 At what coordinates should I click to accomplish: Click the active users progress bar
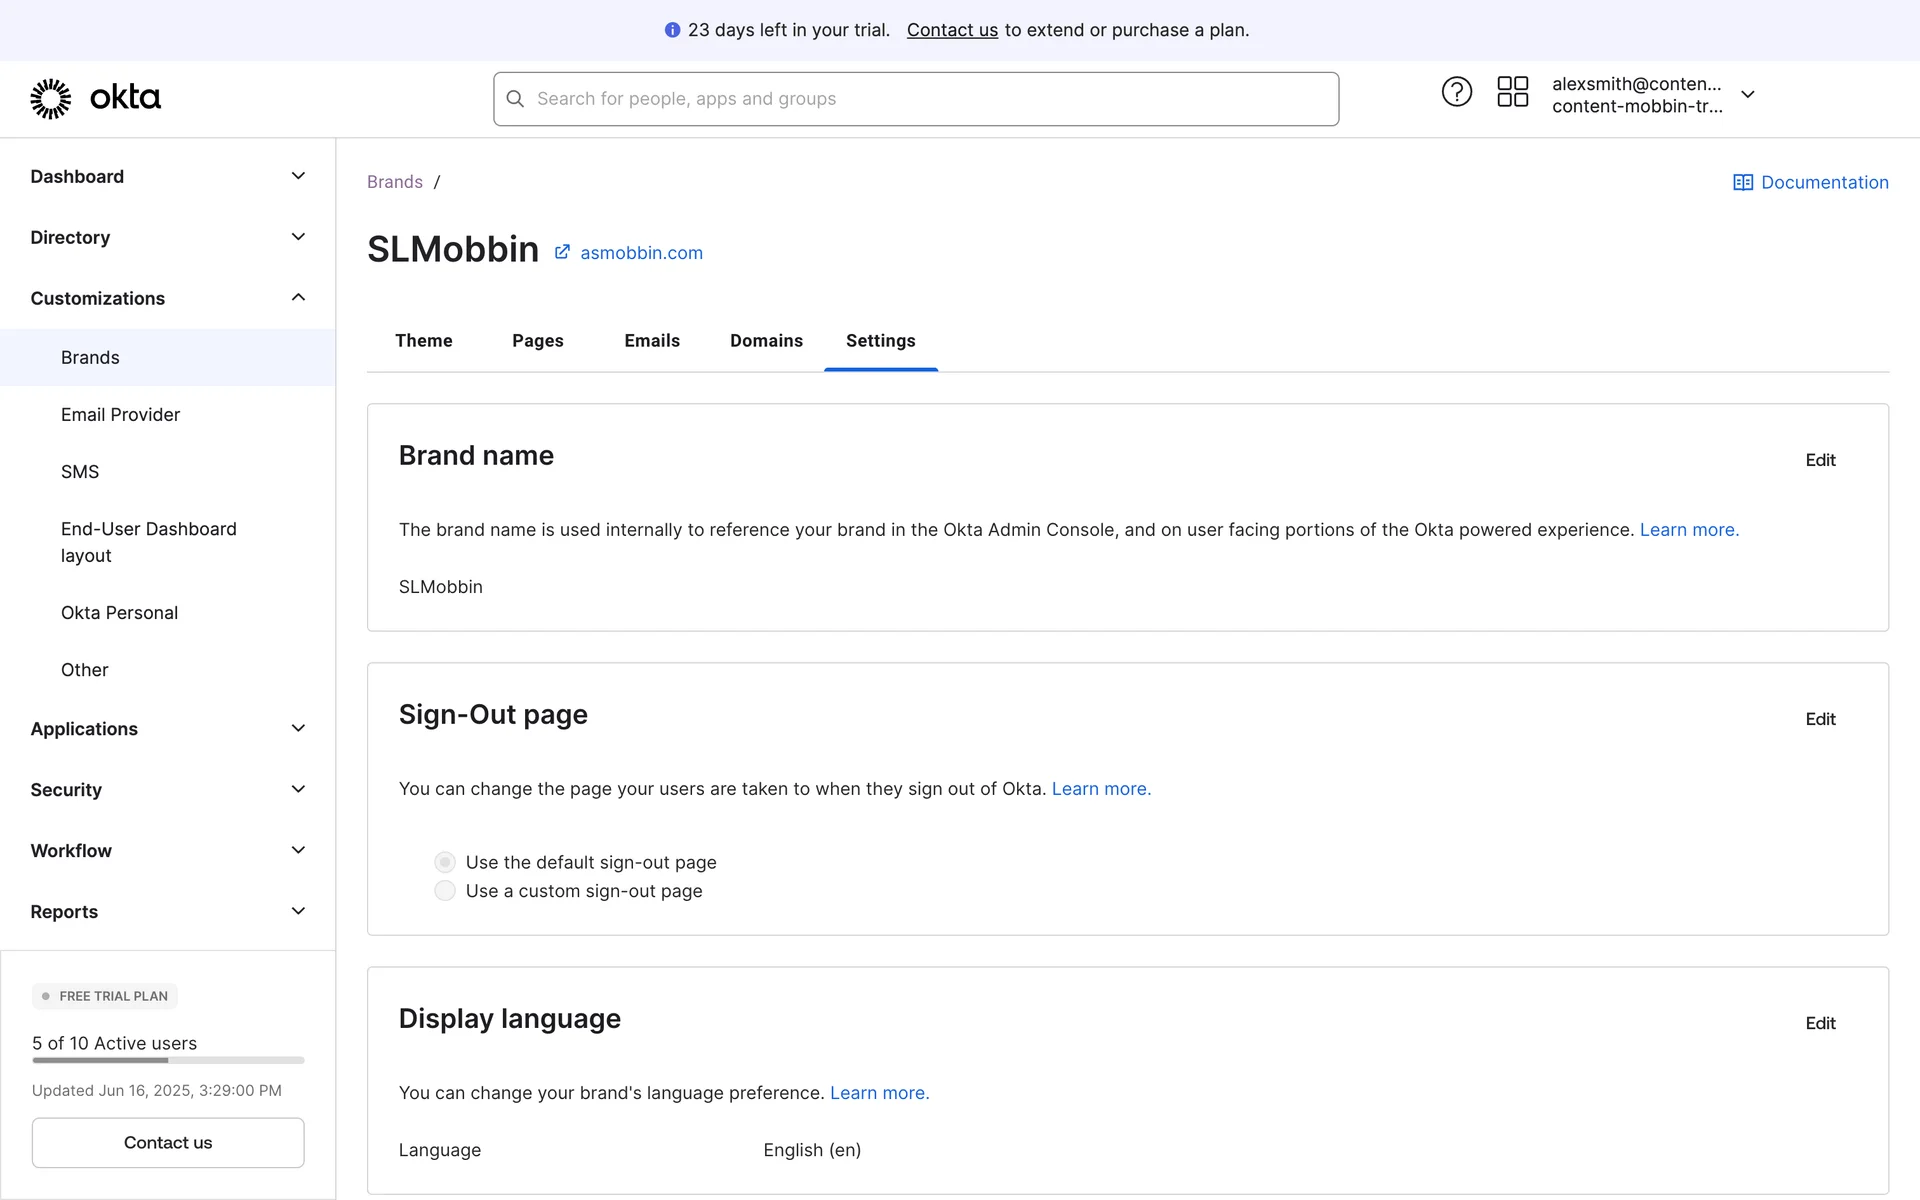[168, 1060]
